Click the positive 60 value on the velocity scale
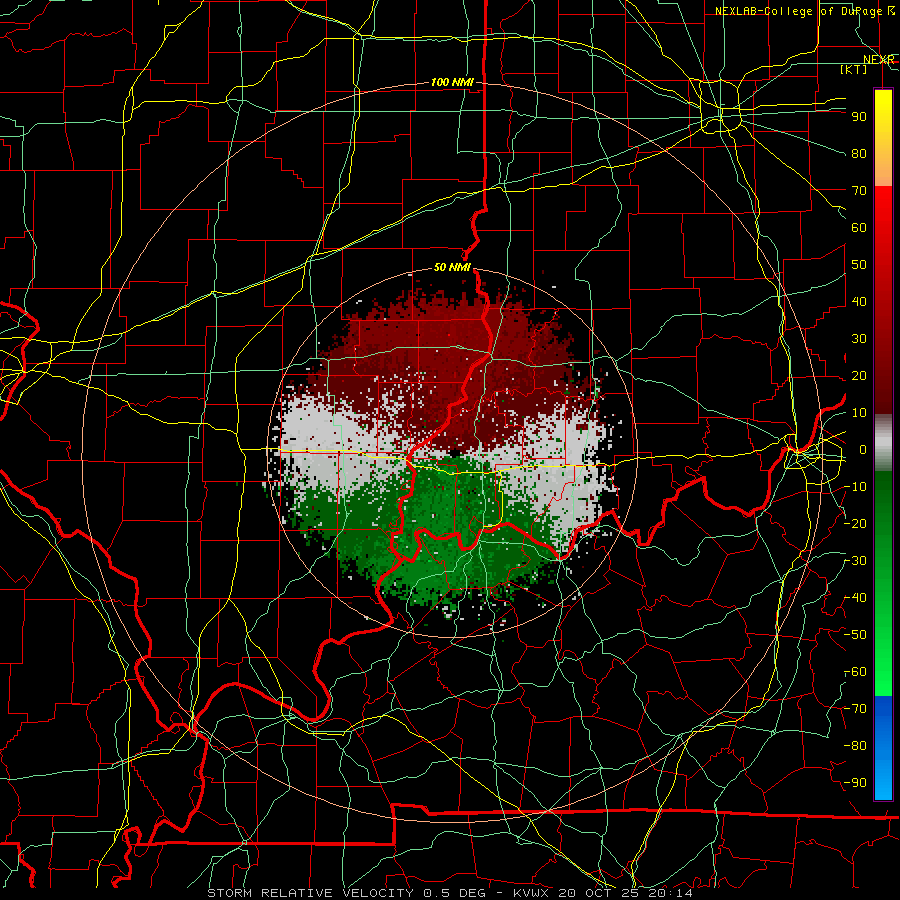The width and height of the screenshot is (900, 900). [859, 227]
